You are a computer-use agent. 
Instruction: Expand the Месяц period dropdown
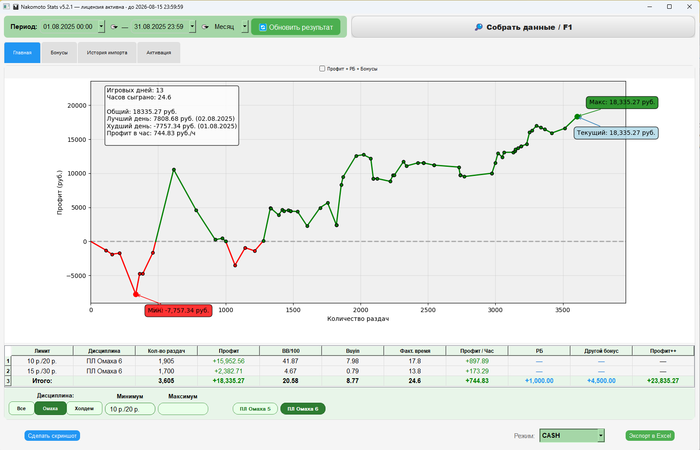(245, 27)
